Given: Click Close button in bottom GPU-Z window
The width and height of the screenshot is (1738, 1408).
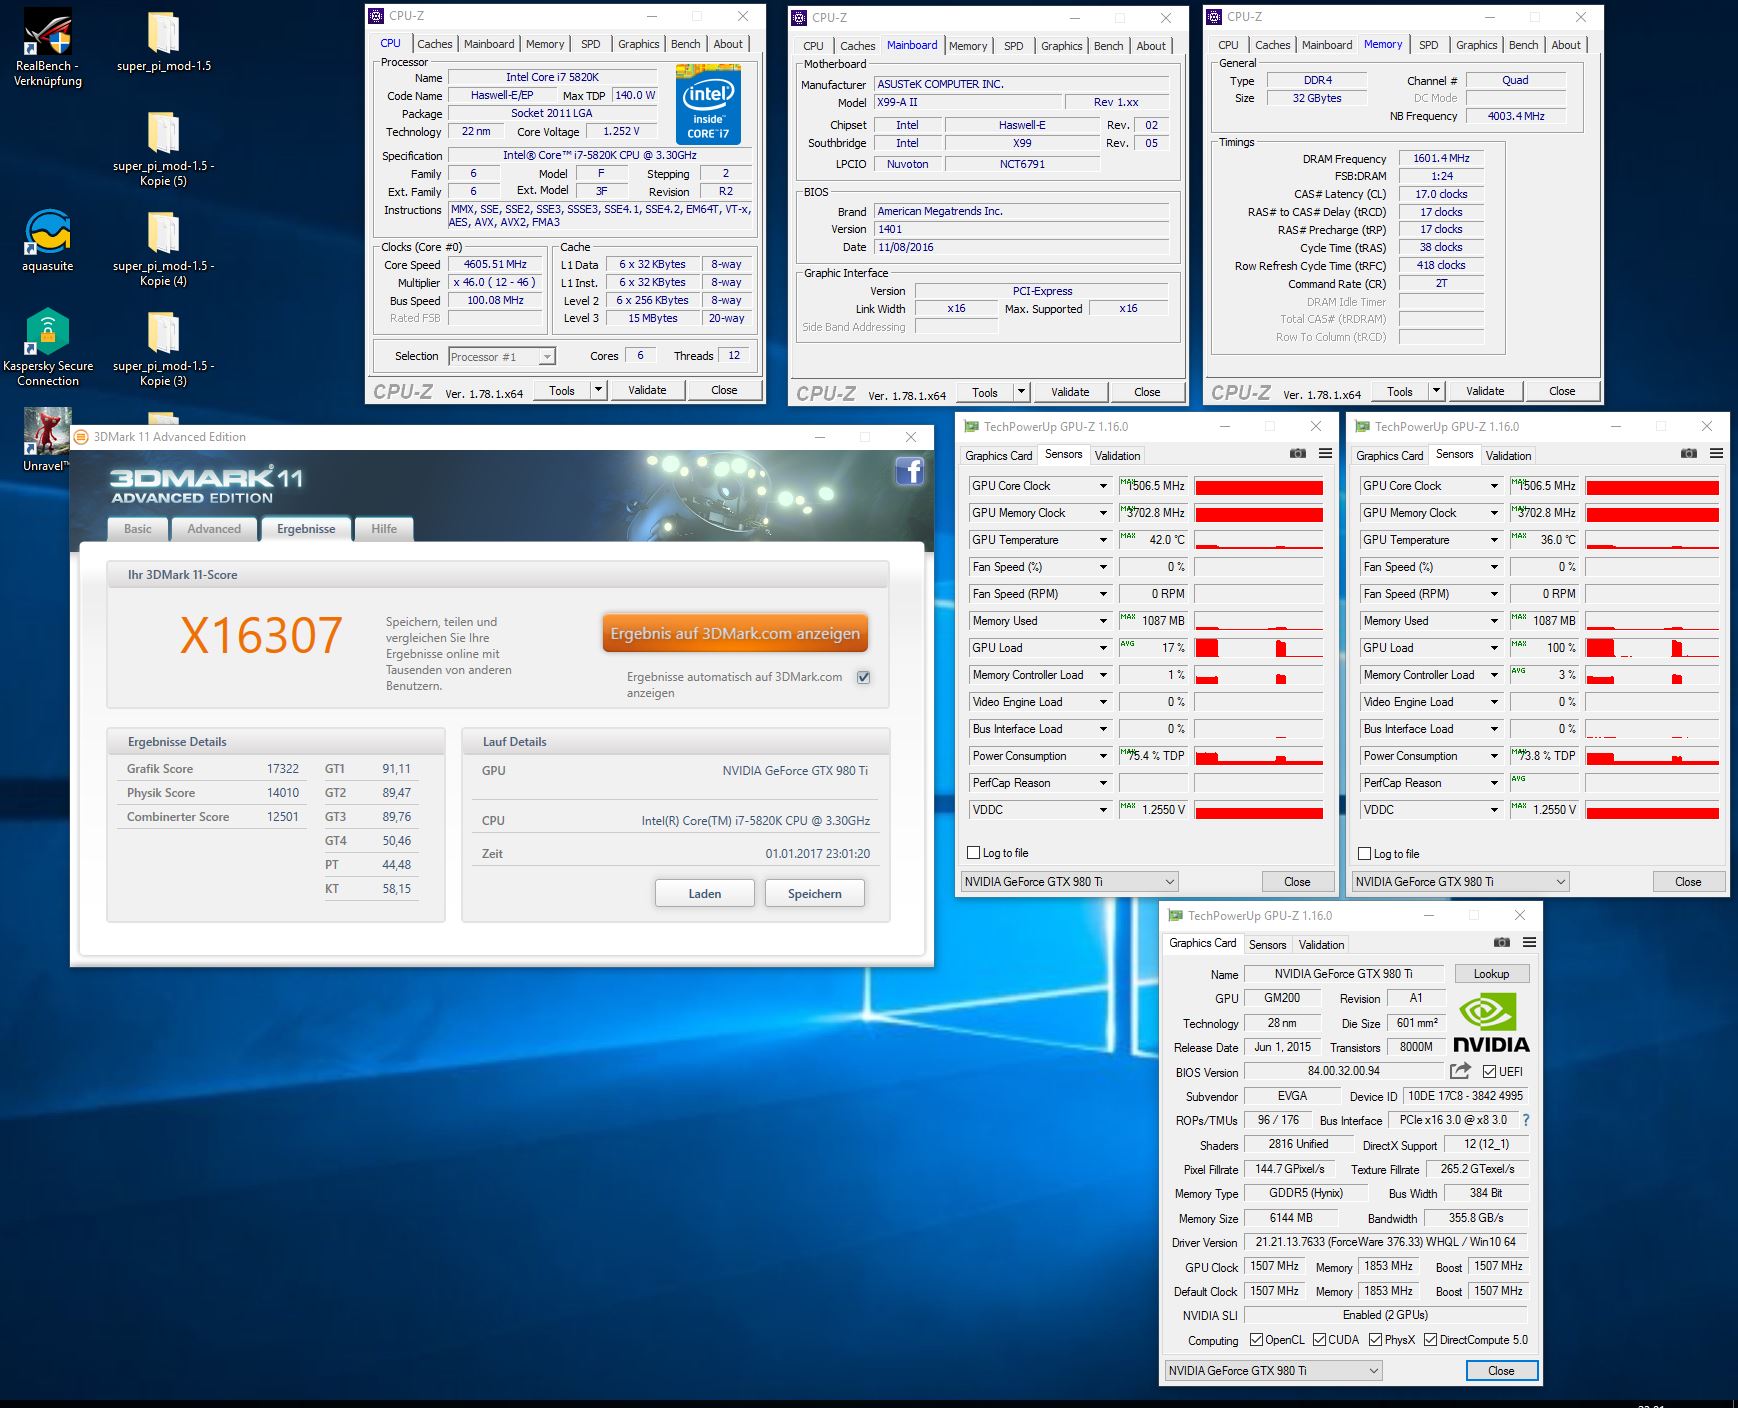Looking at the screenshot, I should click(x=1501, y=1370).
